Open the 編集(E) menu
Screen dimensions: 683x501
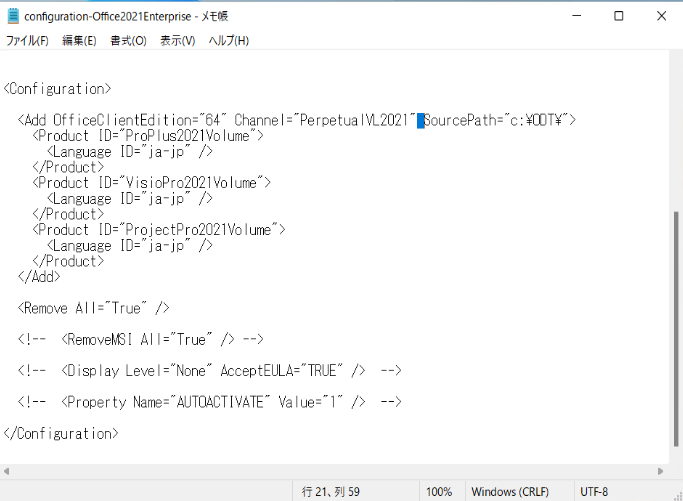pos(79,41)
